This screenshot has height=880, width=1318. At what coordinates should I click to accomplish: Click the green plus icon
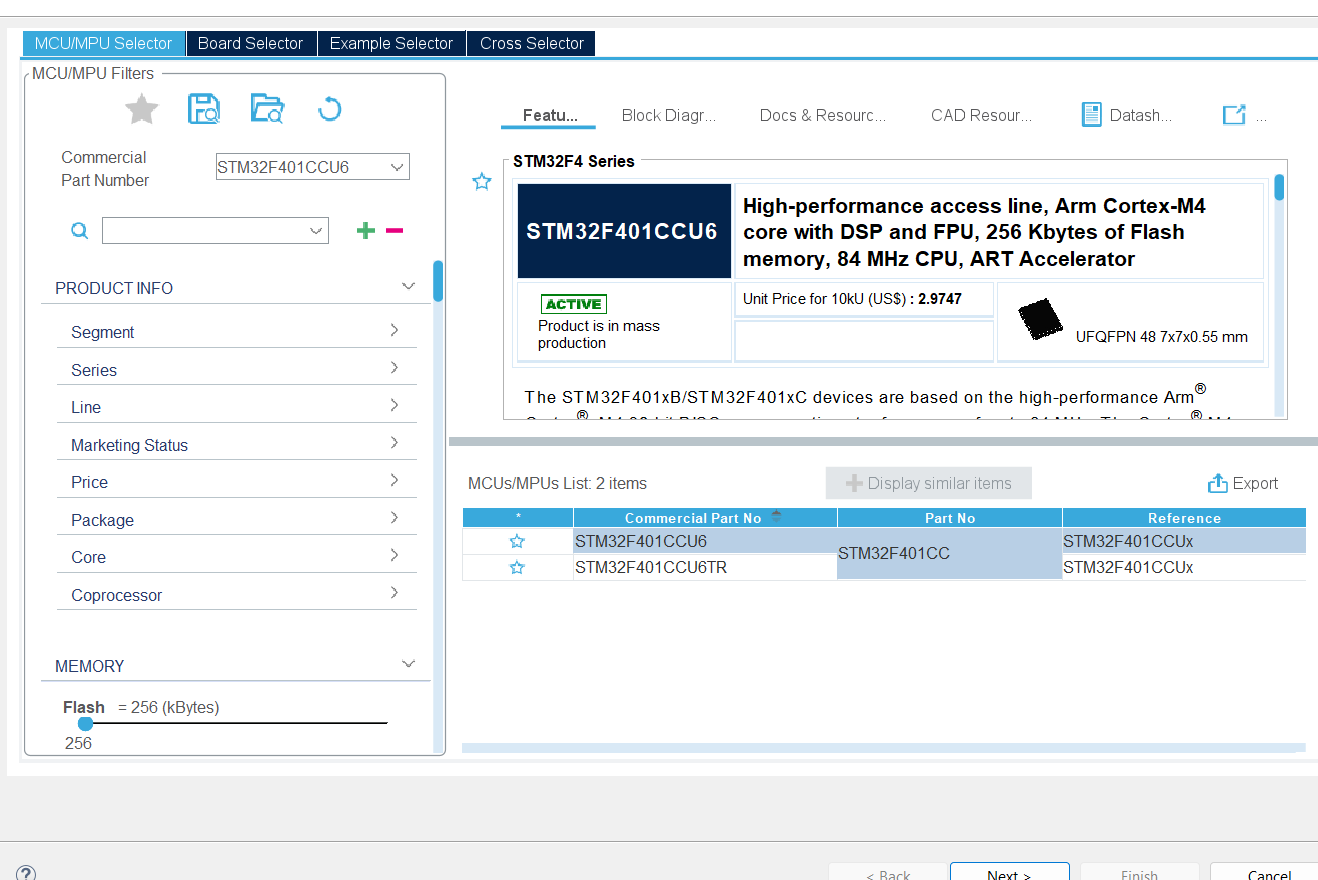(366, 231)
